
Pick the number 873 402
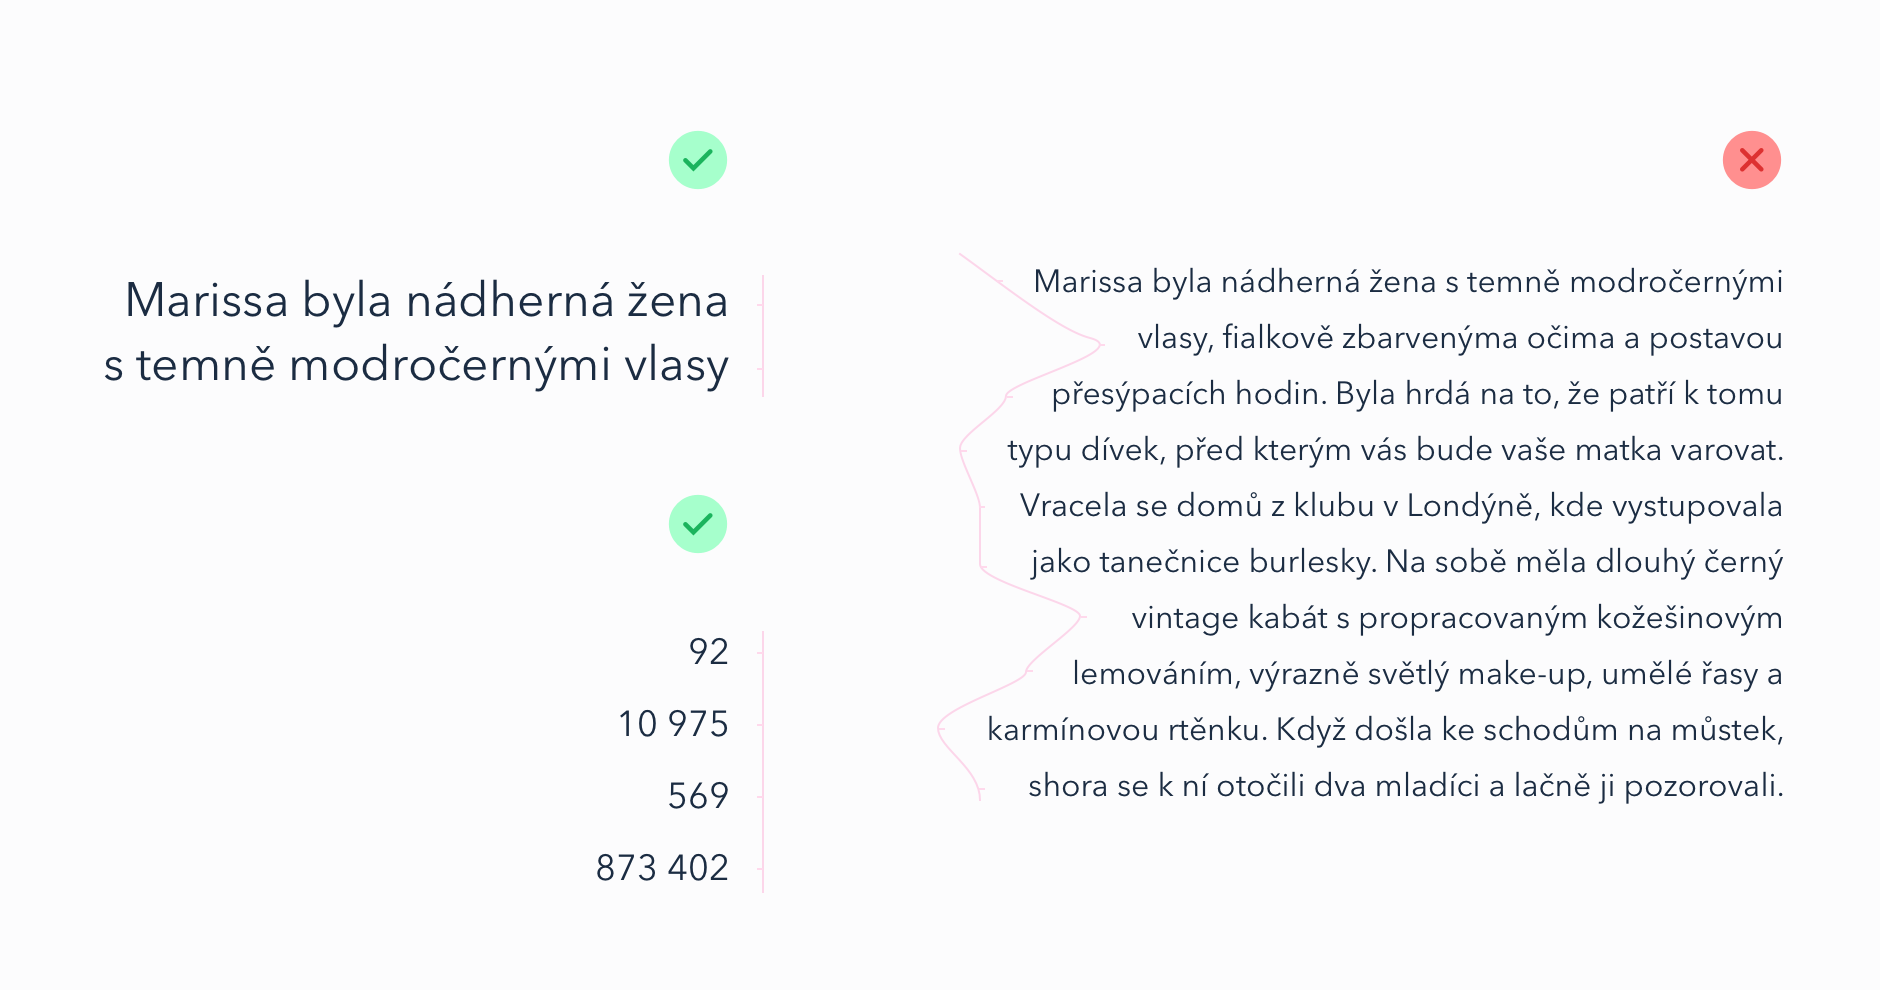(662, 868)
